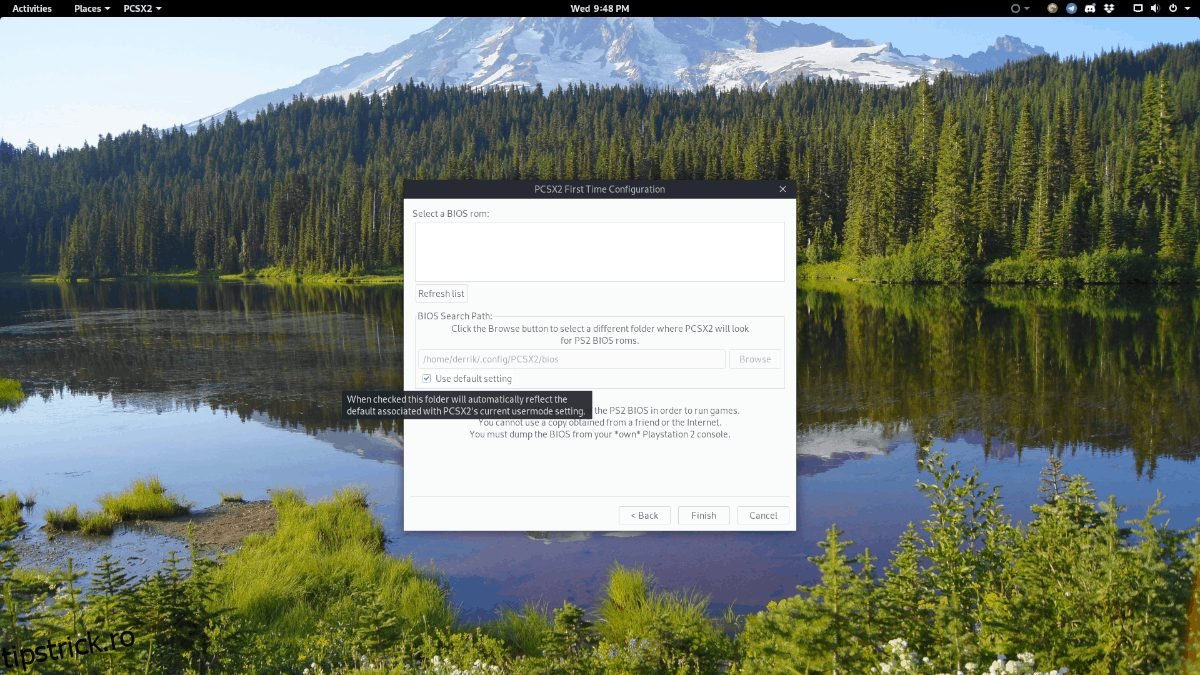Click the round brown tray icon left of Telegram
Image resolution: width=1200 pixels, height=675 pixels.
[x=1052, y=8]
